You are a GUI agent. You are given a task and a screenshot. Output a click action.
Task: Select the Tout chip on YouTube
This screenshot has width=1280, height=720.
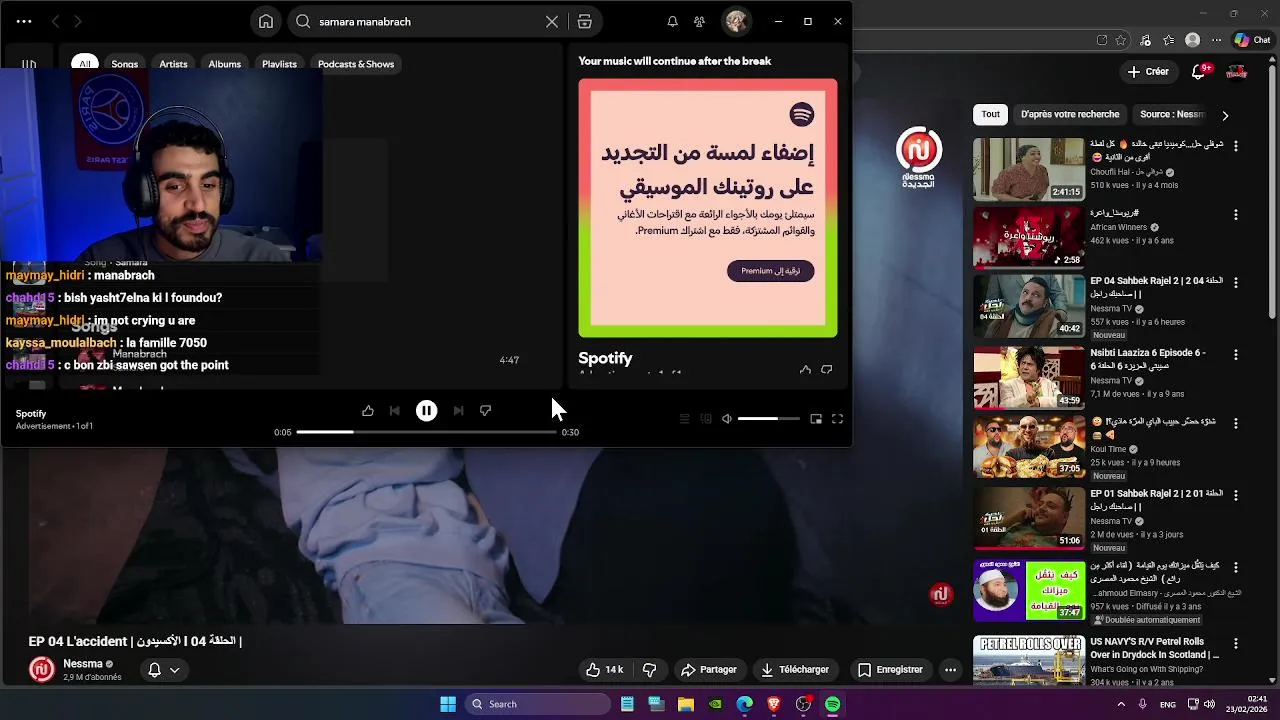coord(990,114)
